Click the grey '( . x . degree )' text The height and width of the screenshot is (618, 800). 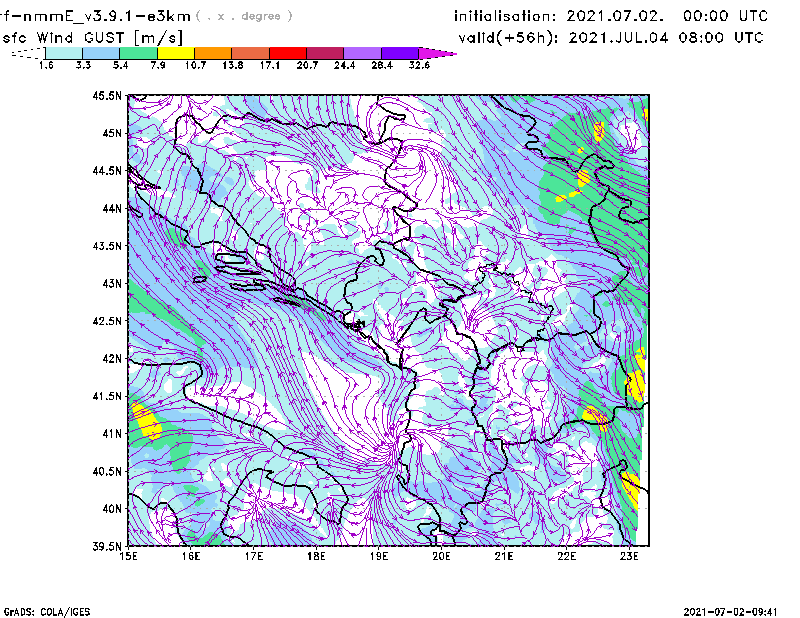point(244,16)
